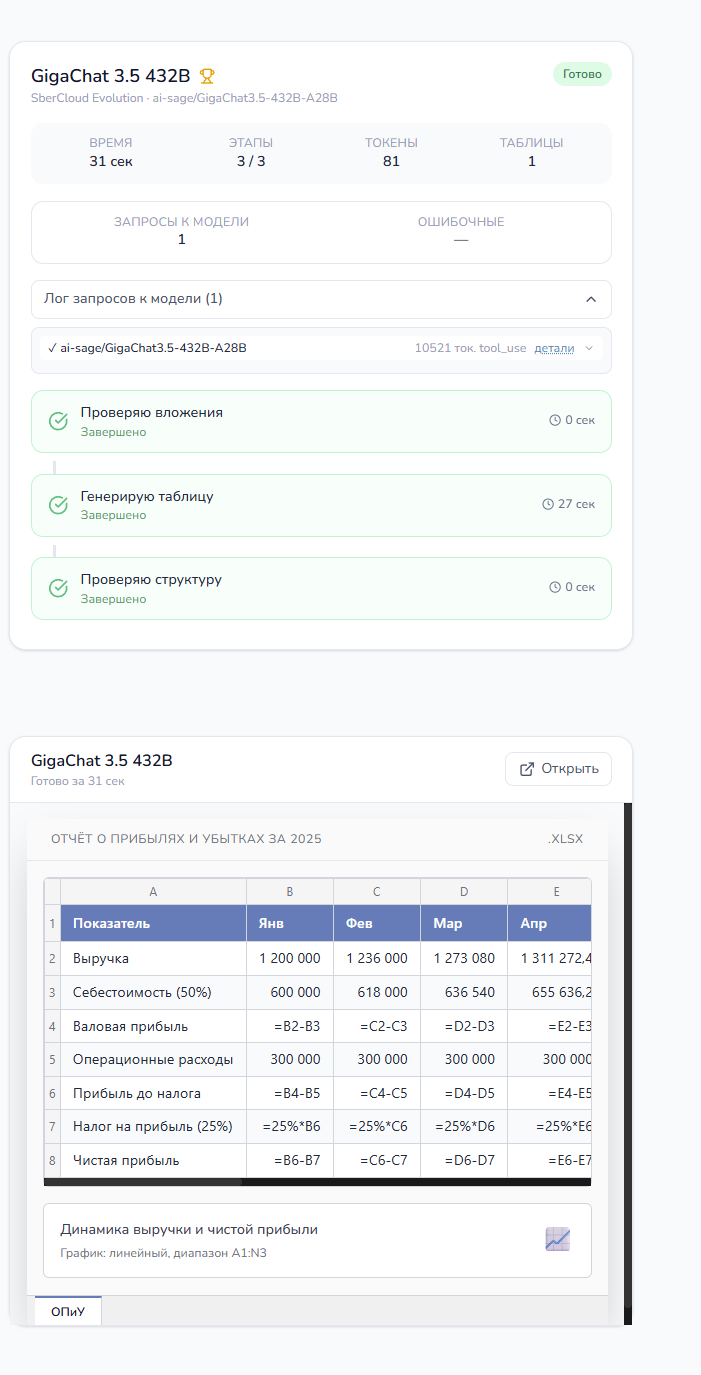Viewport: 701px width, 1375px height.
Task: Click the Чистая прибыль cell
Action: 153,1160
